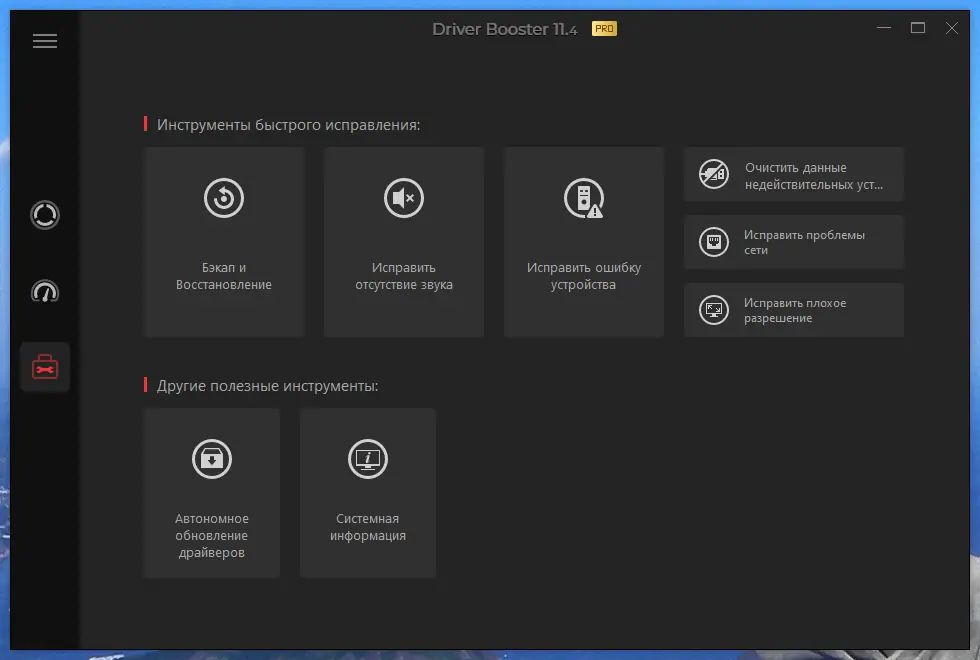
Task: Click the download arrow icon on Offline Update card
Action: click(211, 459)
